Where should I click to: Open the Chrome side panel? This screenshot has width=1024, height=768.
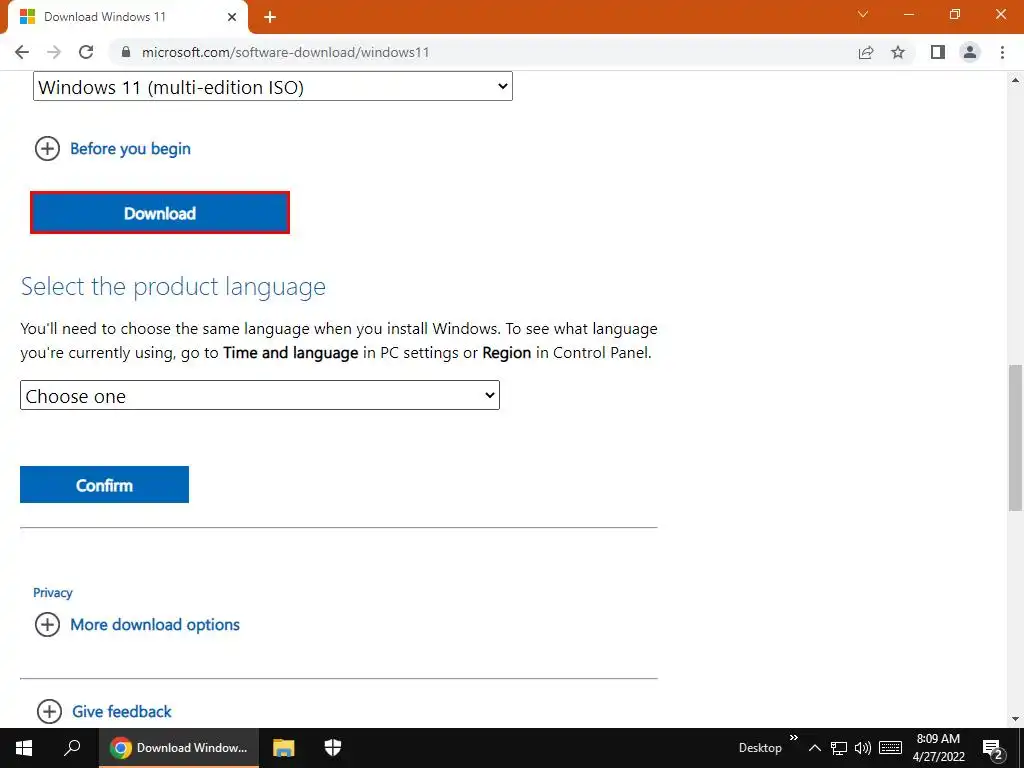tap(938, 52)
